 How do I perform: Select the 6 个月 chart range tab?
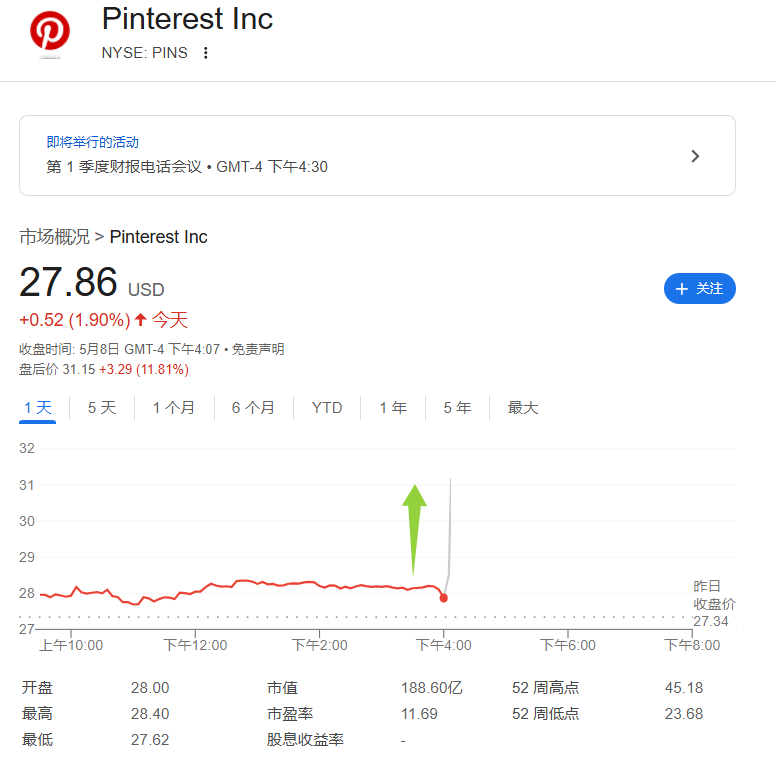(x=253, y=408)
